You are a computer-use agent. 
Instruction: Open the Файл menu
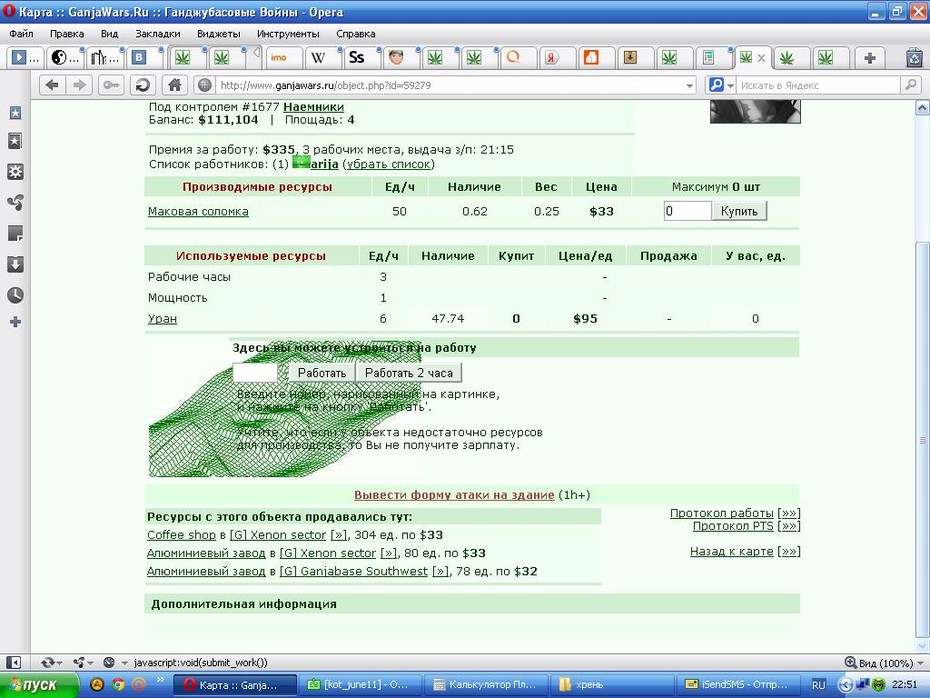(x=21, y=34)
